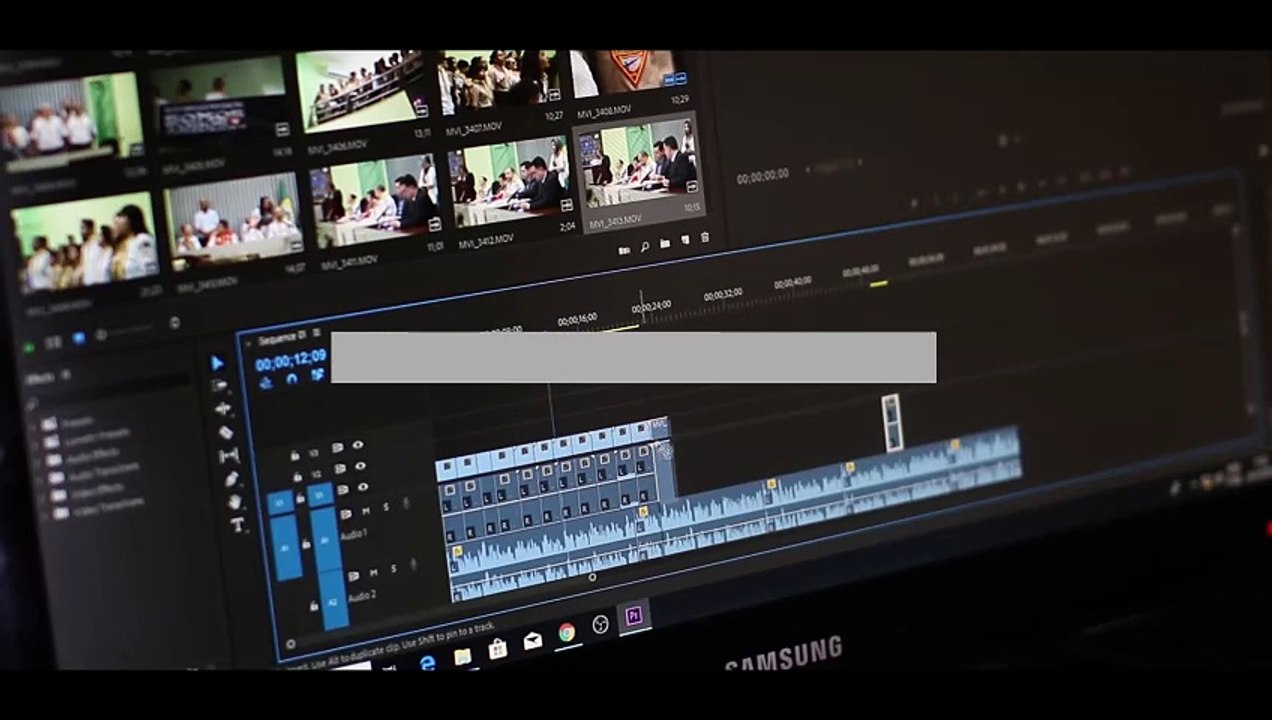The image size is (1272, 720).
Task: Click the small clip on upper video track
Action: (x=892, y=422)
